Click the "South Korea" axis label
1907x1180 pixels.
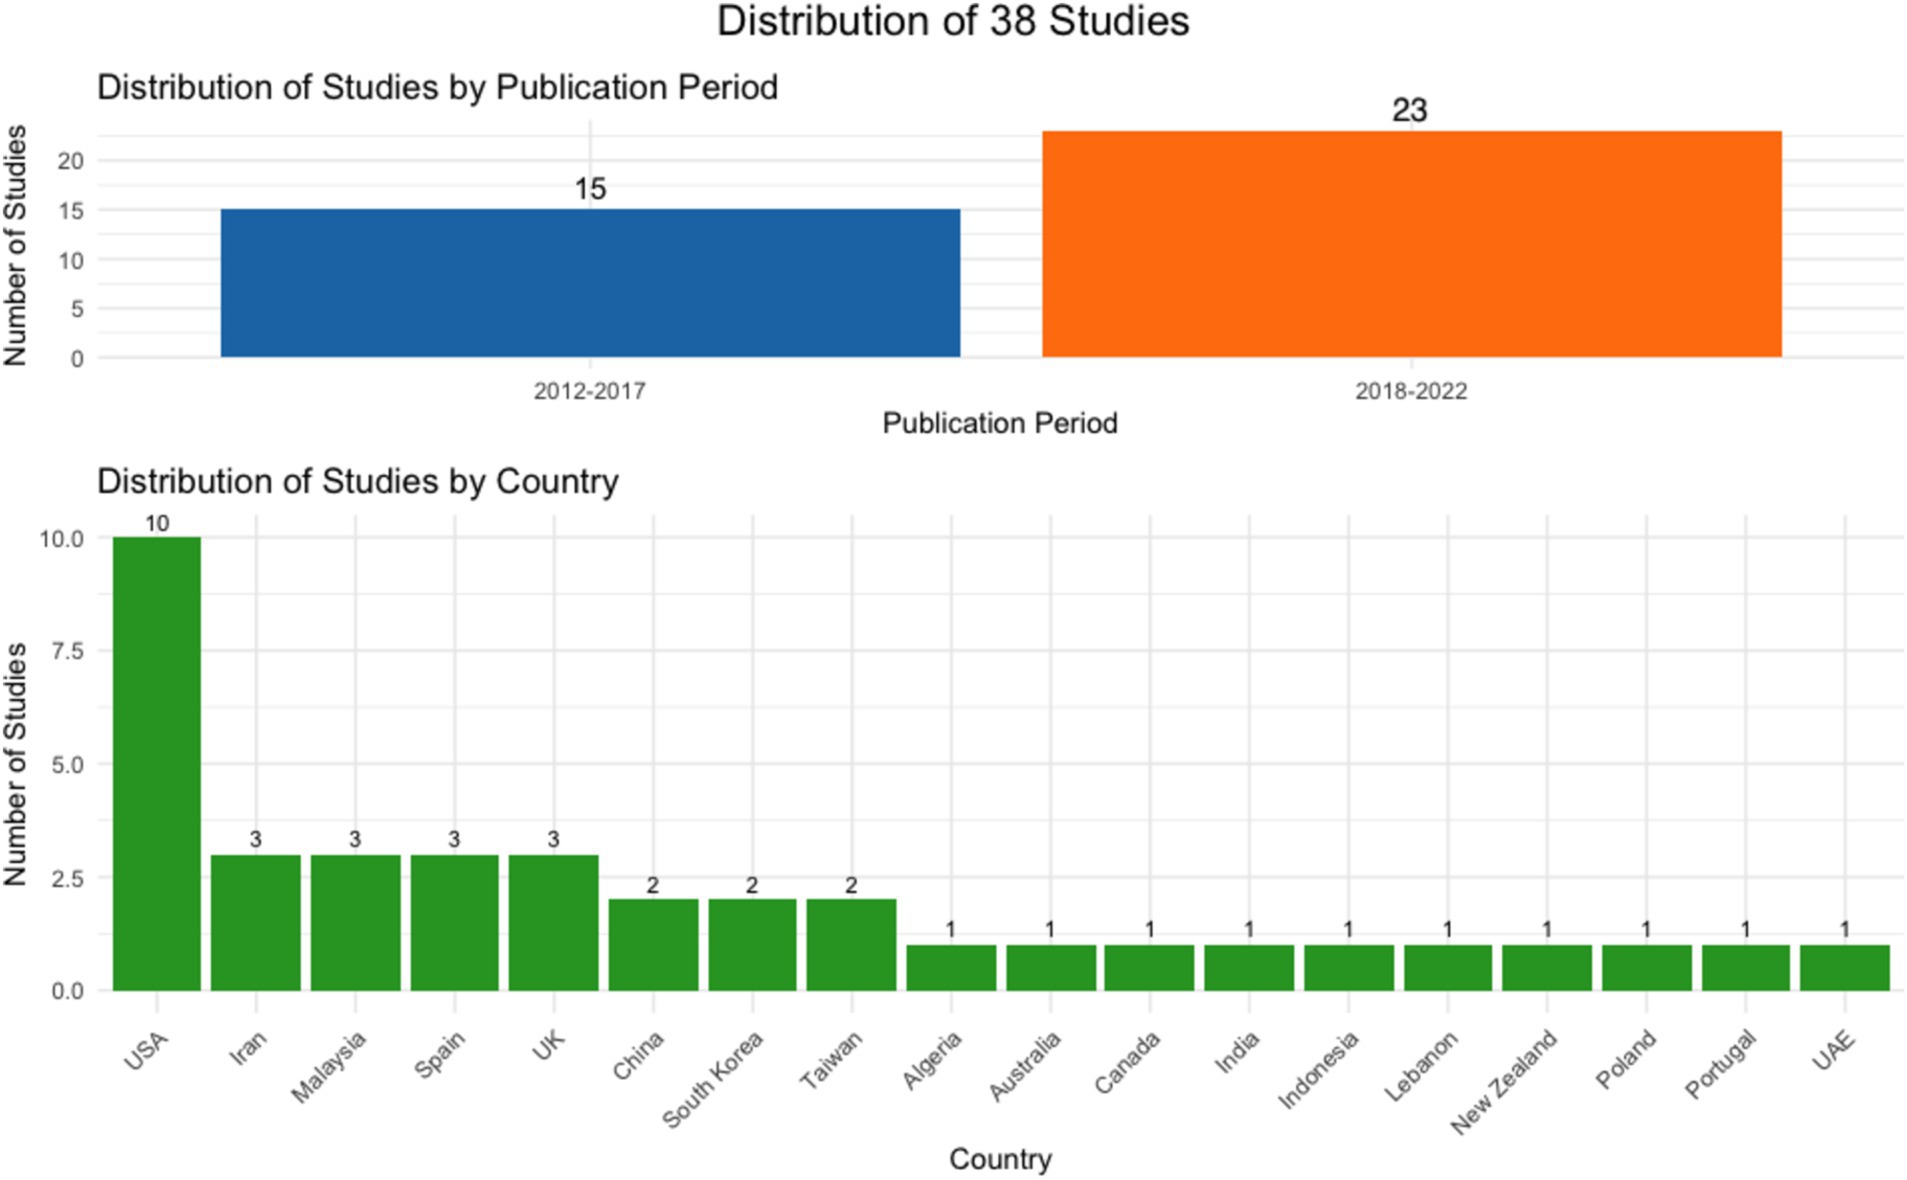(x=713, y=1080)
